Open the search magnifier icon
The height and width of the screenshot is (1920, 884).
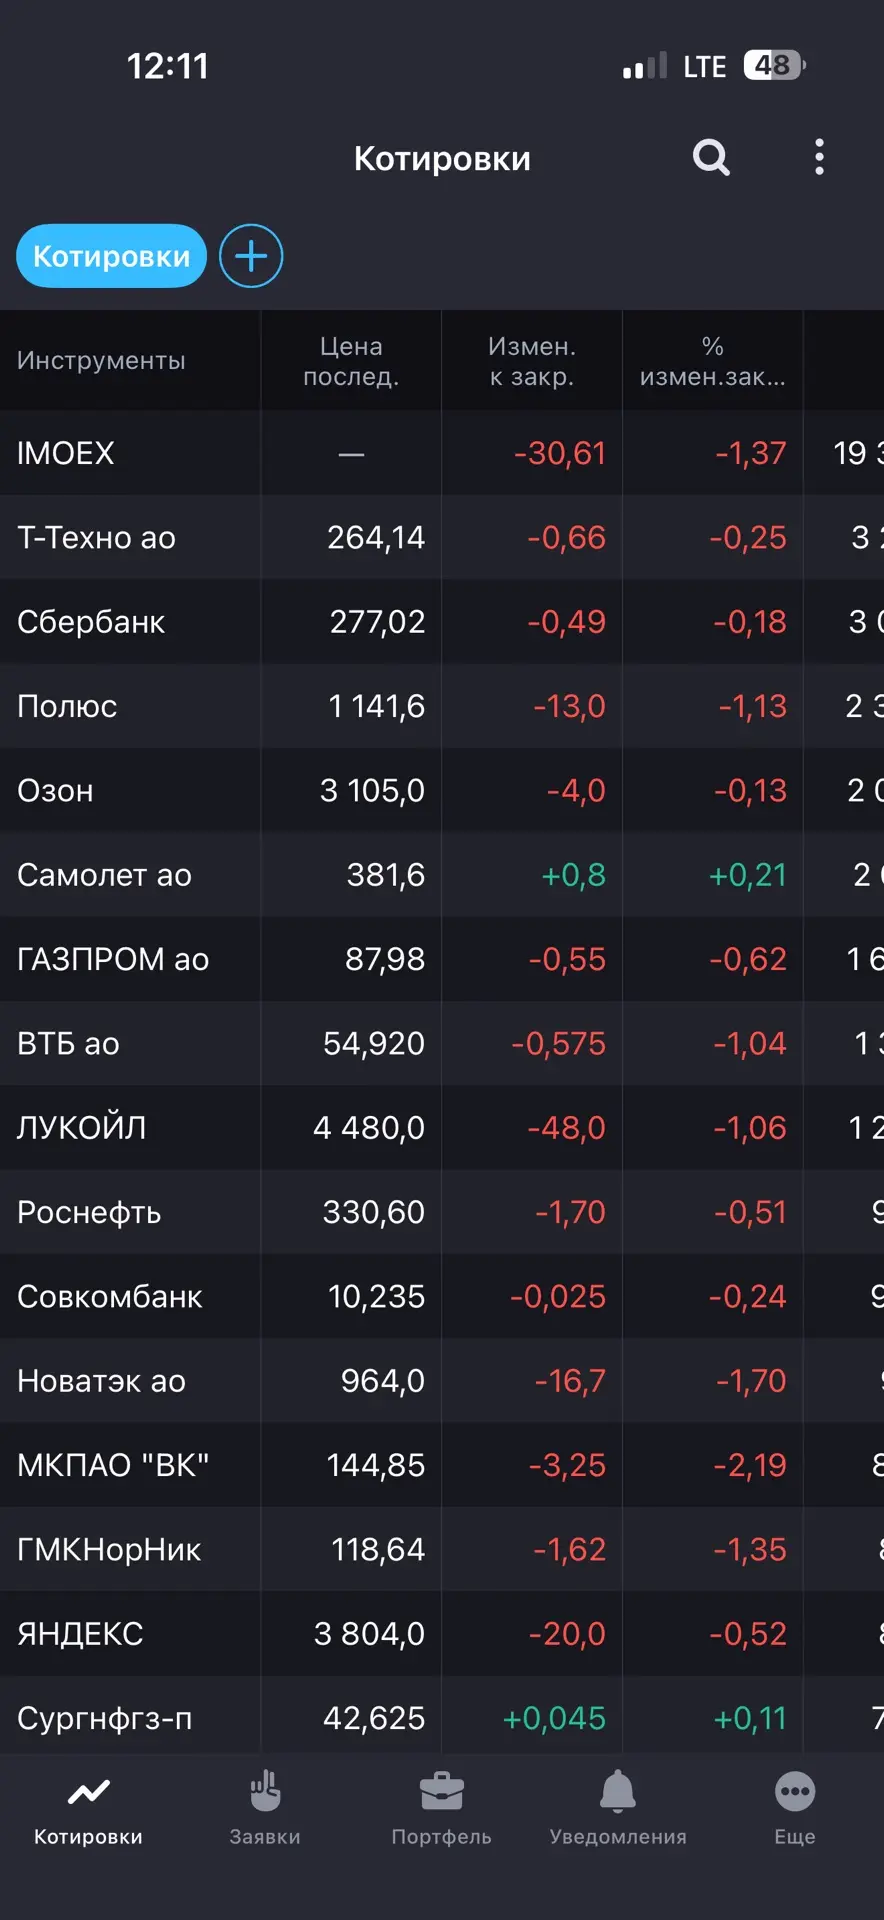(711, 157)
